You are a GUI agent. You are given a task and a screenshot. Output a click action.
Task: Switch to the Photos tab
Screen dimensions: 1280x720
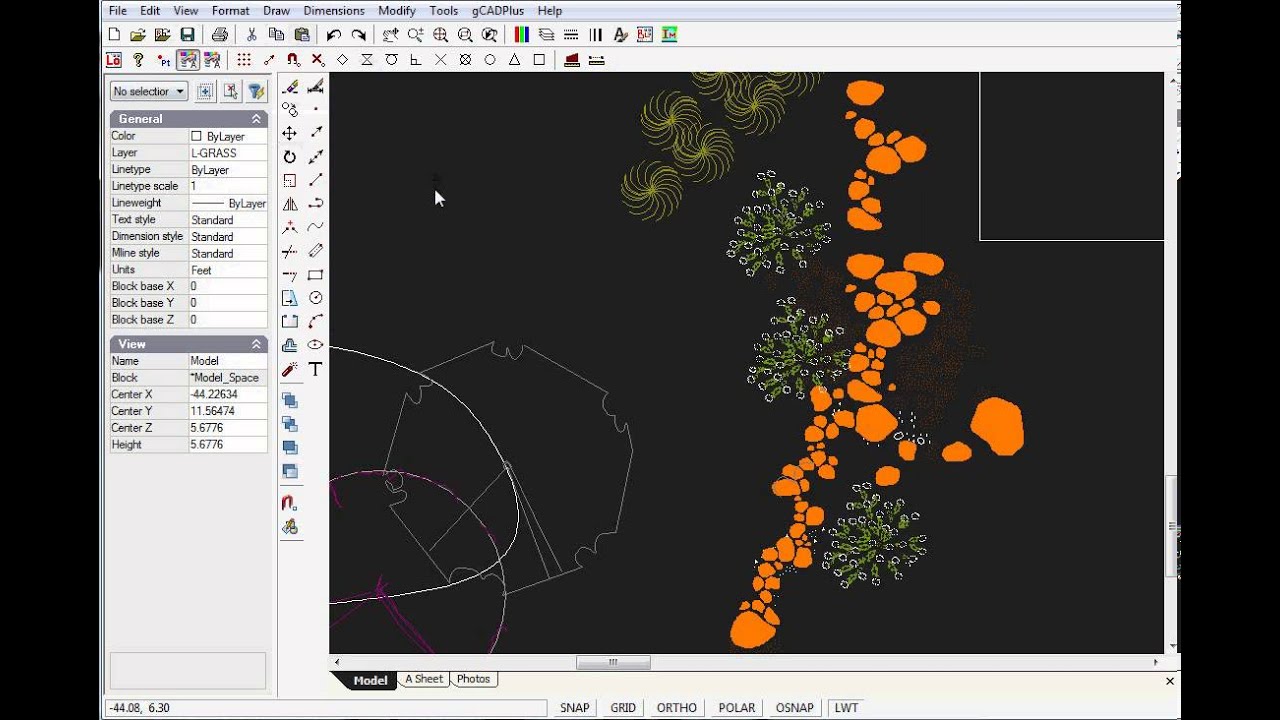pos(473,679)
